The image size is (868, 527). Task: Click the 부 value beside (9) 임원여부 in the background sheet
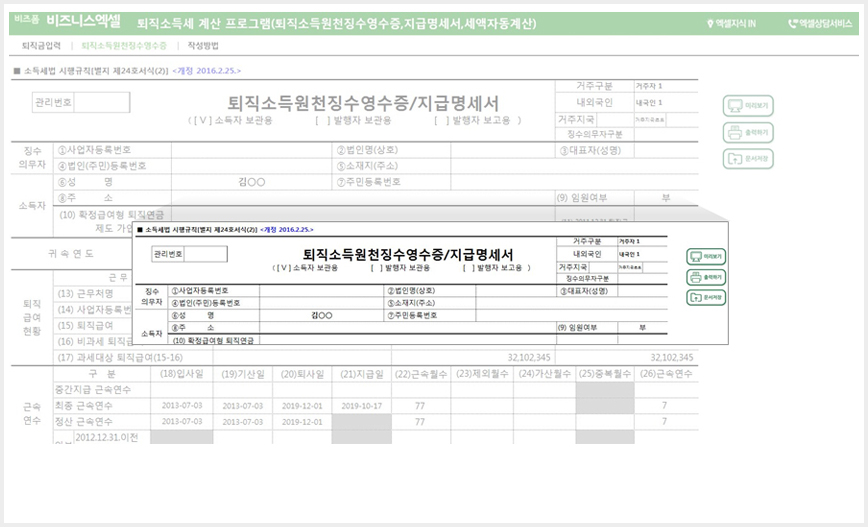coord(666,198)
